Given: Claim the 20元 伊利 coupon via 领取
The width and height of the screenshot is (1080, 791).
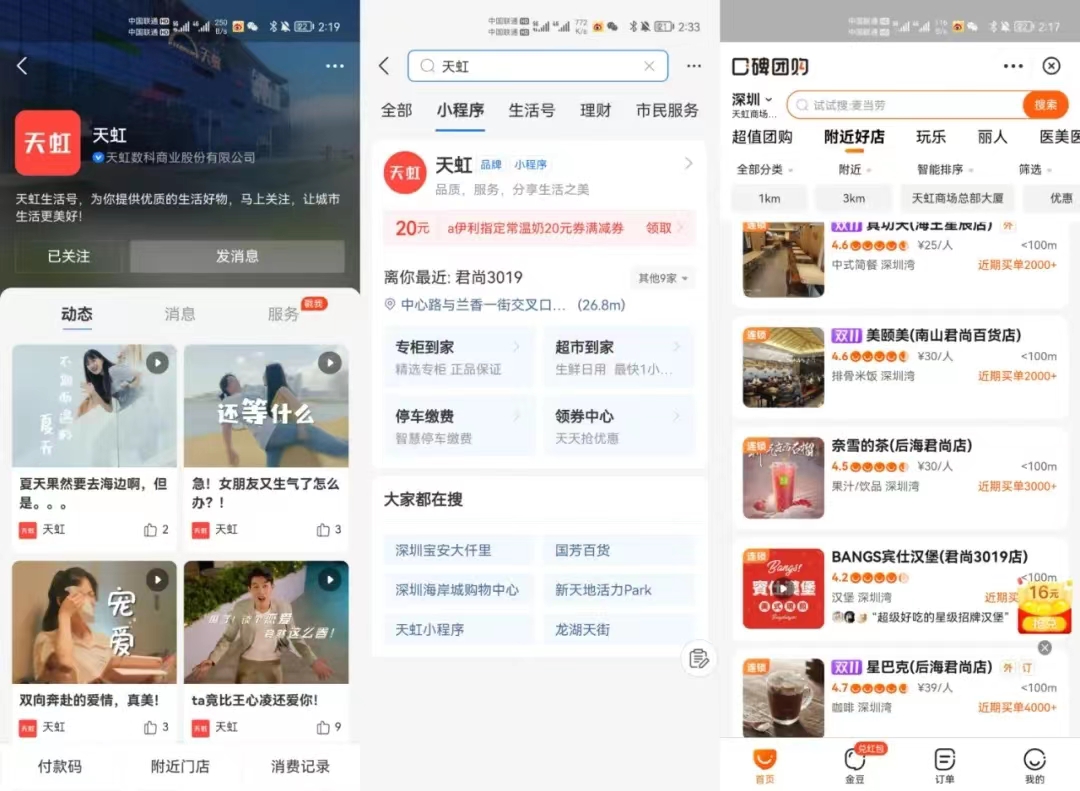Looking at the screenshot, I should tap(658, 228).
